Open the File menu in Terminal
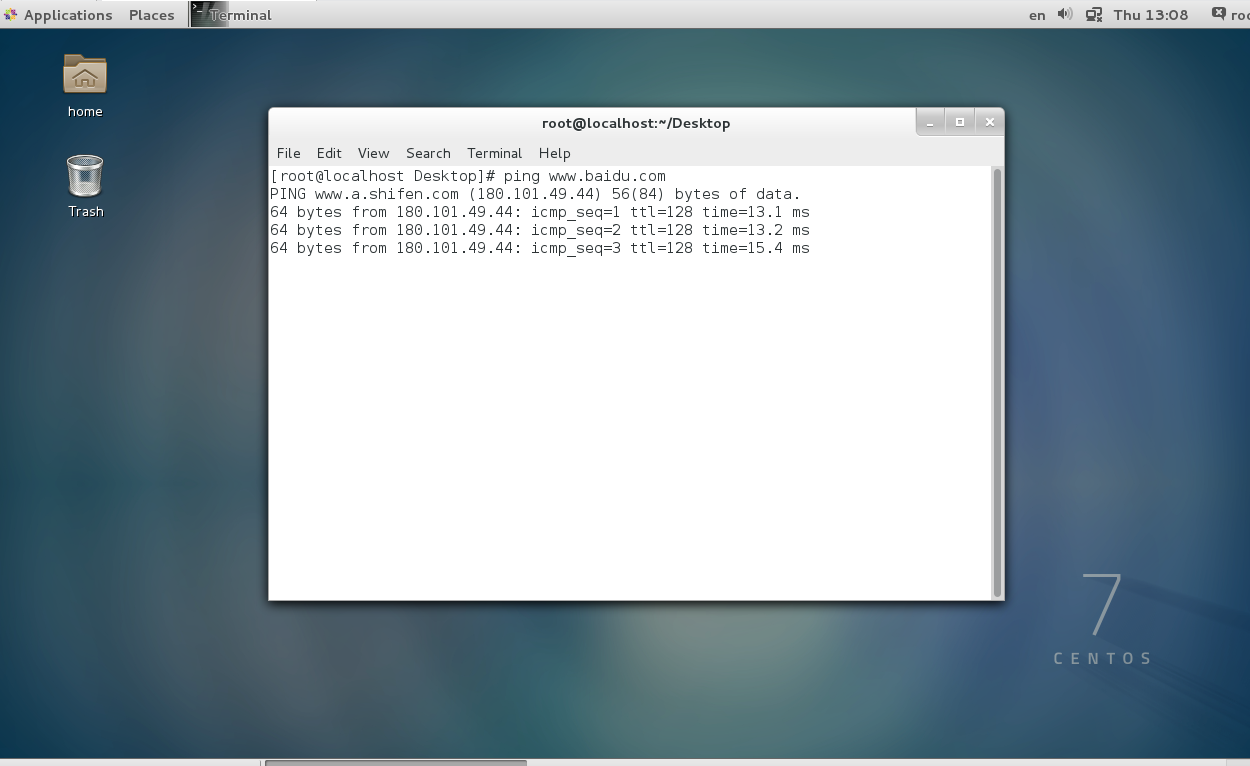This screenshot has width=1250, height=766. (288, 153)
